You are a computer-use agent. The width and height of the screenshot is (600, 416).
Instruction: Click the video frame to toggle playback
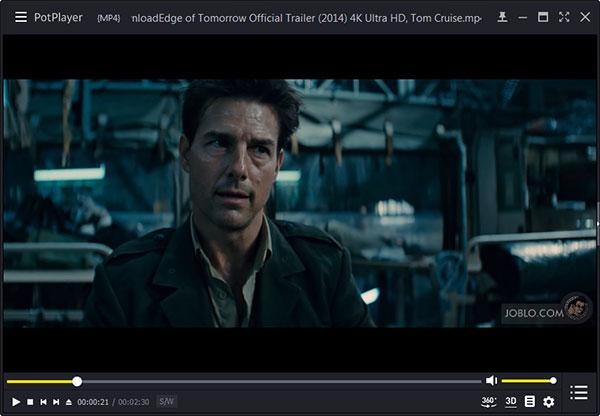tap(300, 203)
